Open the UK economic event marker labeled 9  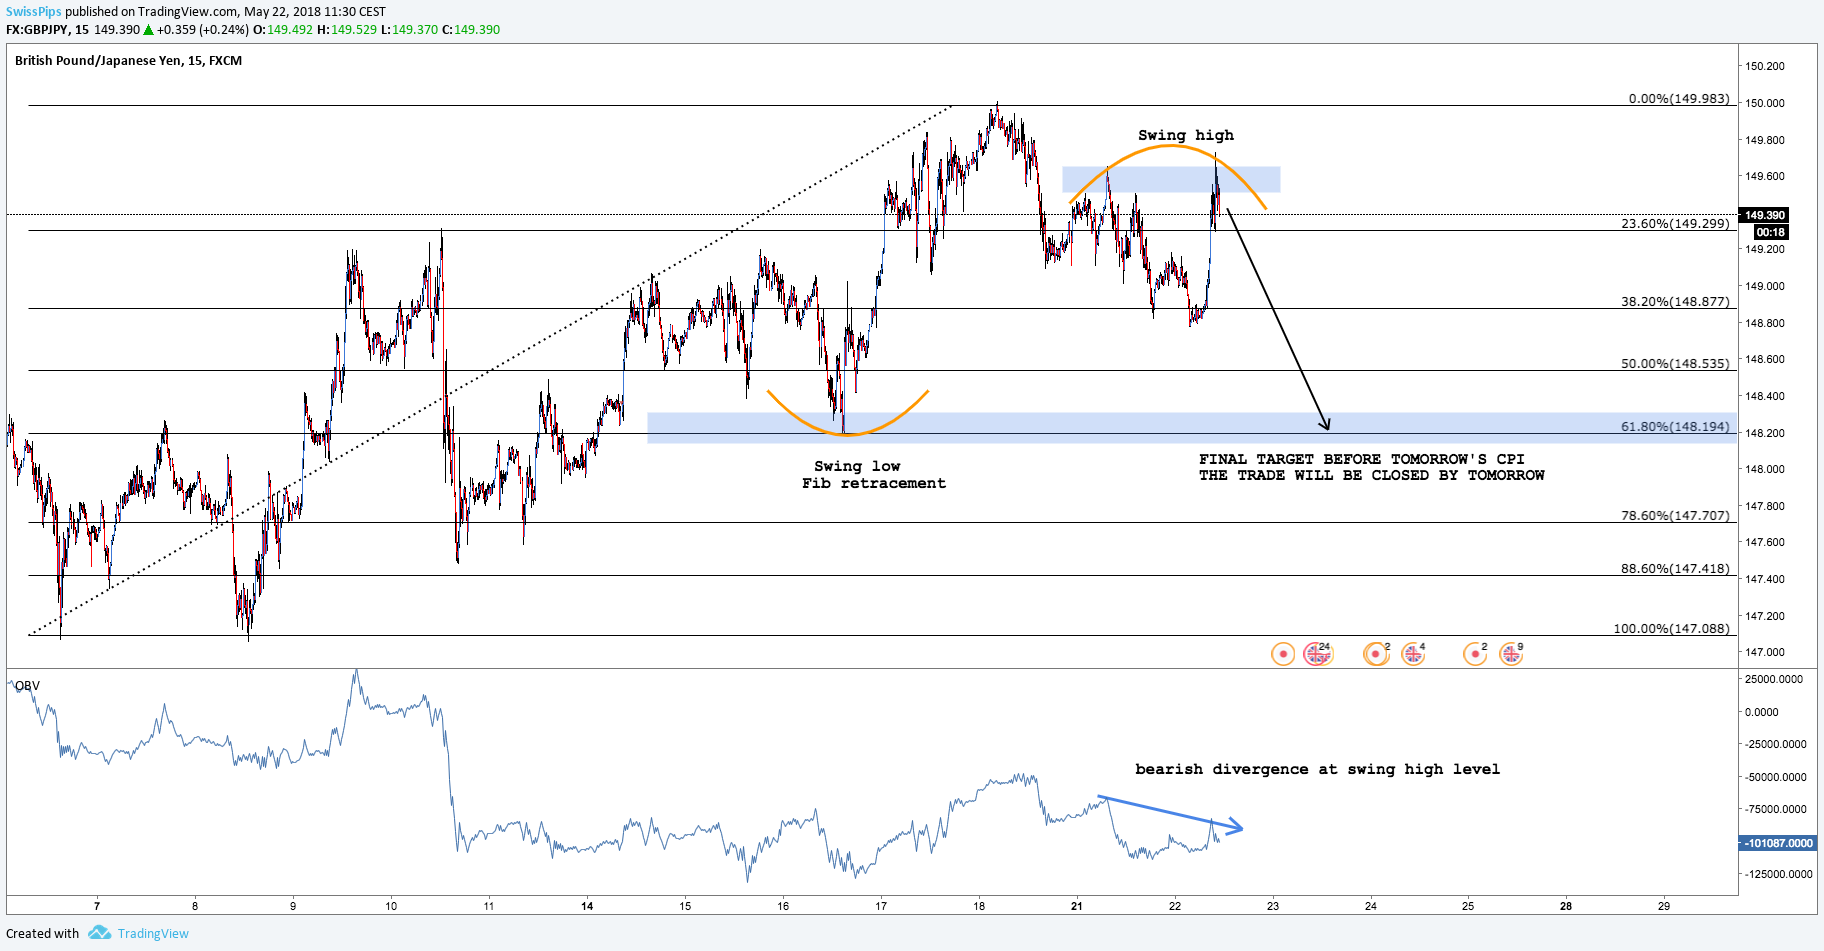[x=1511, y=654]
